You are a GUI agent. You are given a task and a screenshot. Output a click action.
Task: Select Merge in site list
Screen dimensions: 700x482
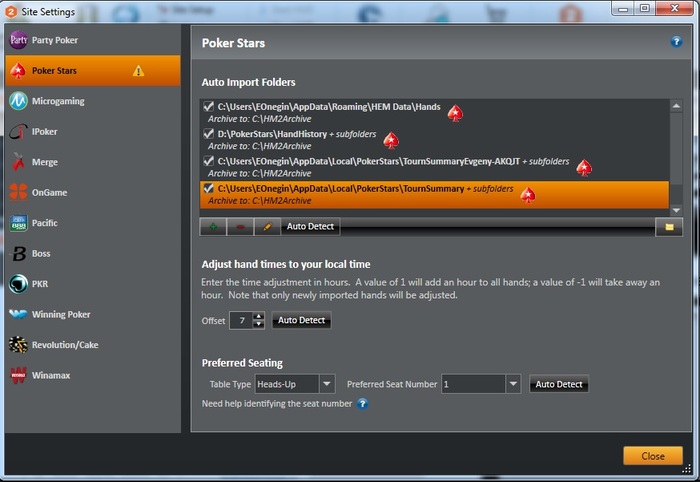(x=92, y=162)
